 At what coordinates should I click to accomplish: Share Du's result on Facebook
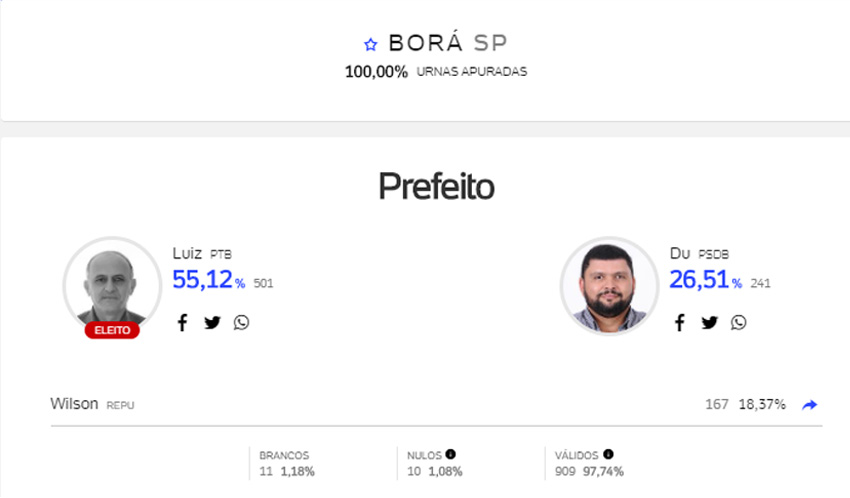(680, 322)
